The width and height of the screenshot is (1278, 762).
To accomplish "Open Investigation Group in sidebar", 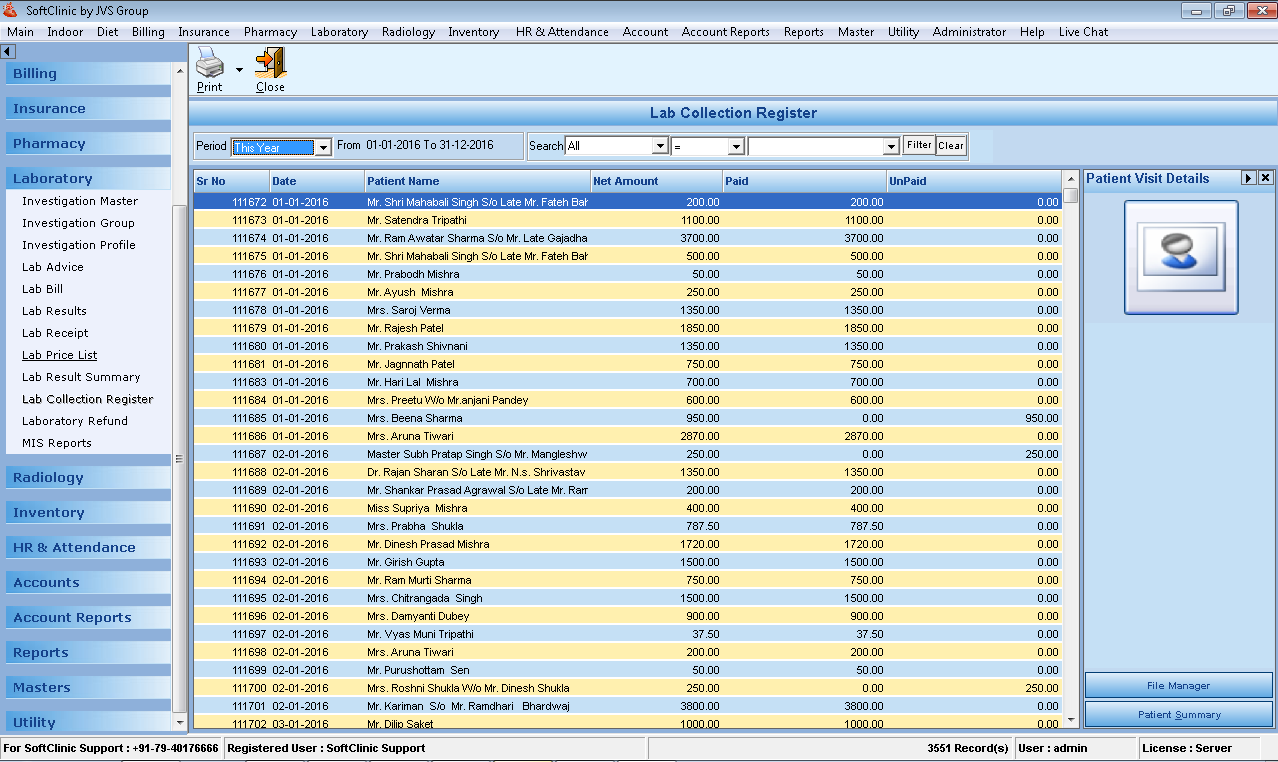I will coord(78,223).
